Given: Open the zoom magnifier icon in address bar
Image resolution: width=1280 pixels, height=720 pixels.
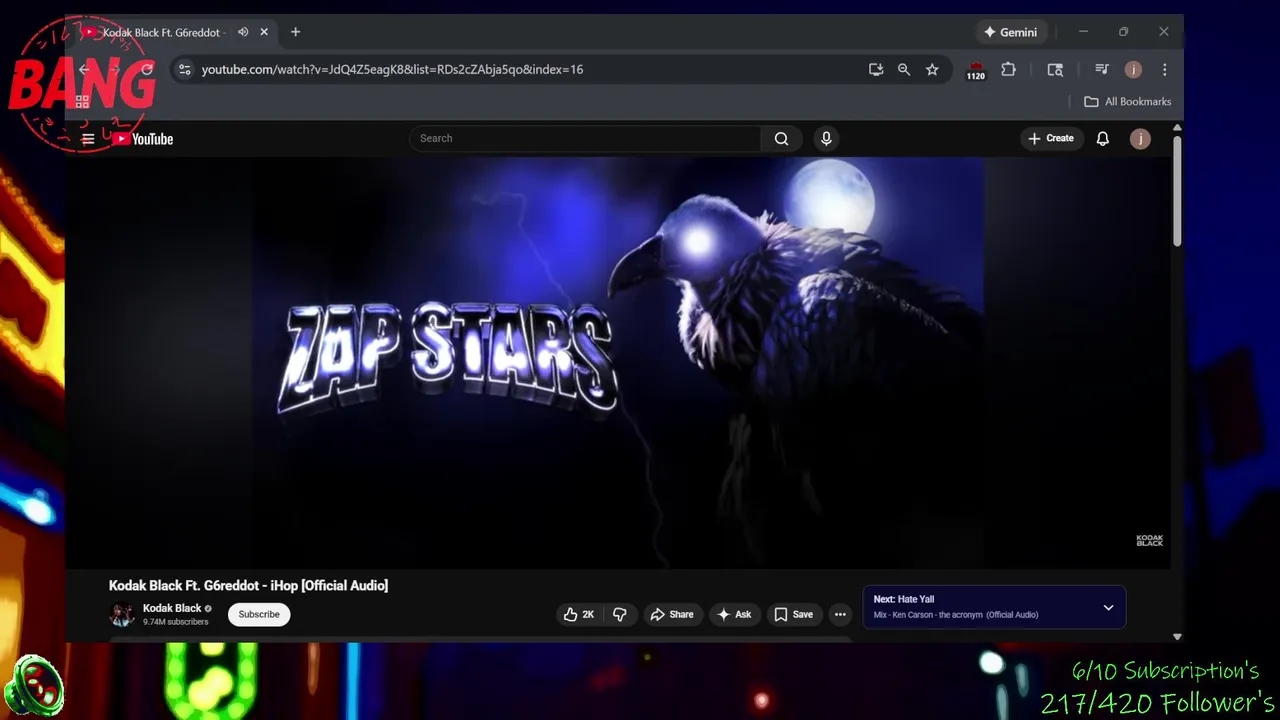Looking at the screenshot, I should coord(904,70).
